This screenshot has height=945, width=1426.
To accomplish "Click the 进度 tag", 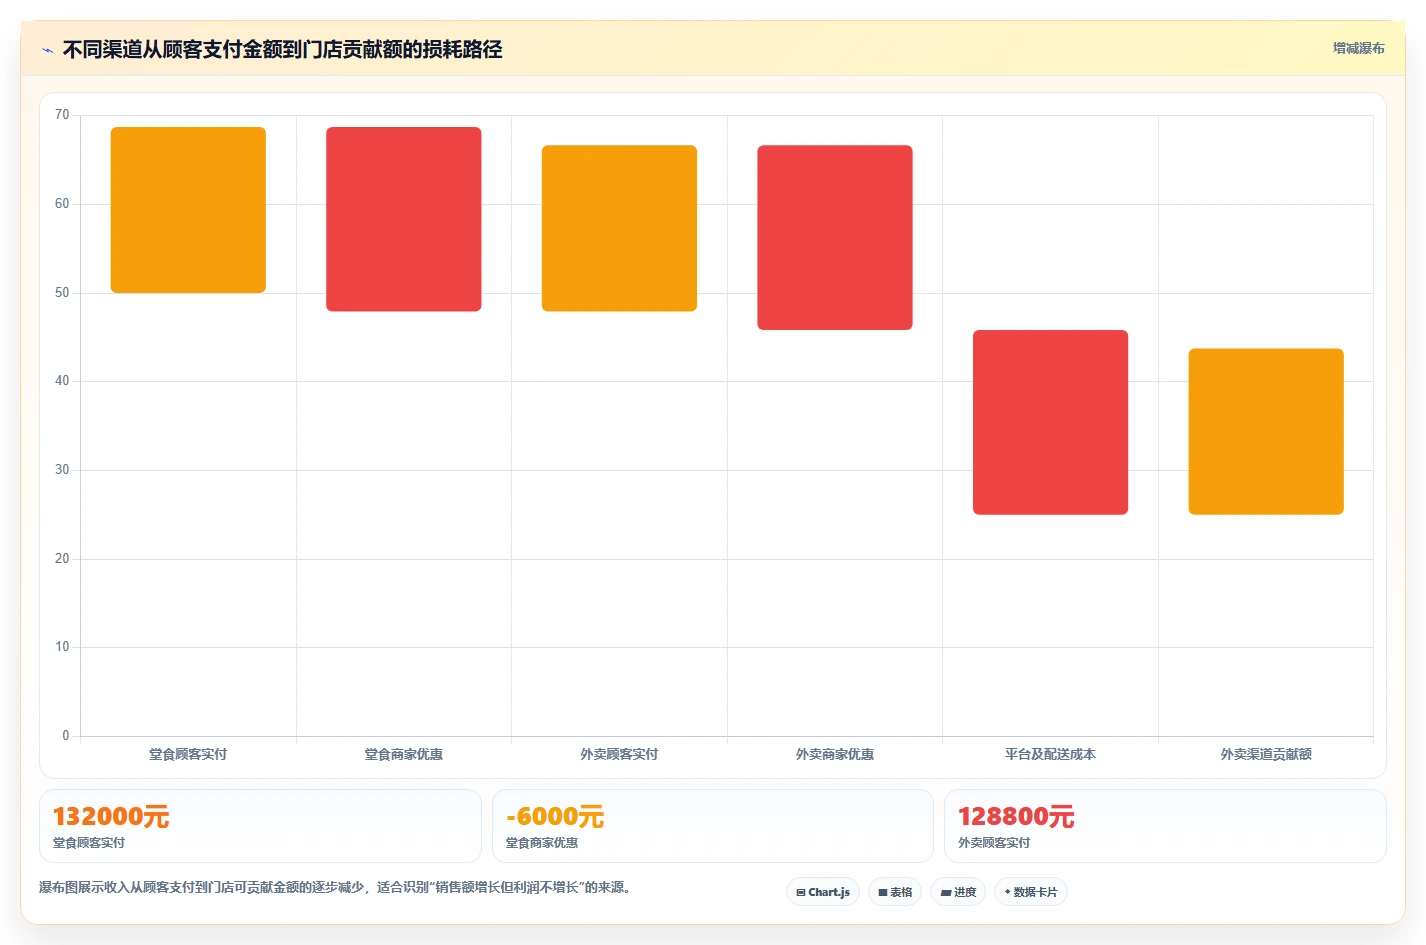I will 958,892.
